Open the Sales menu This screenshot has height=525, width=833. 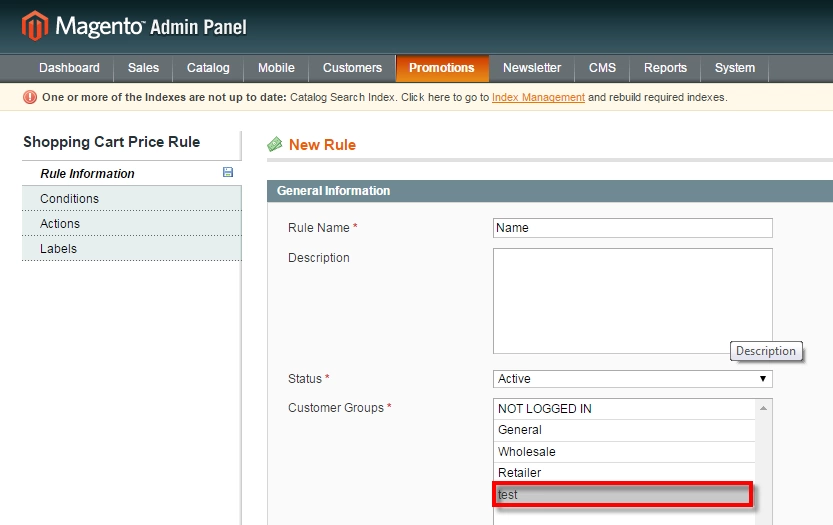tap(143, 68)
